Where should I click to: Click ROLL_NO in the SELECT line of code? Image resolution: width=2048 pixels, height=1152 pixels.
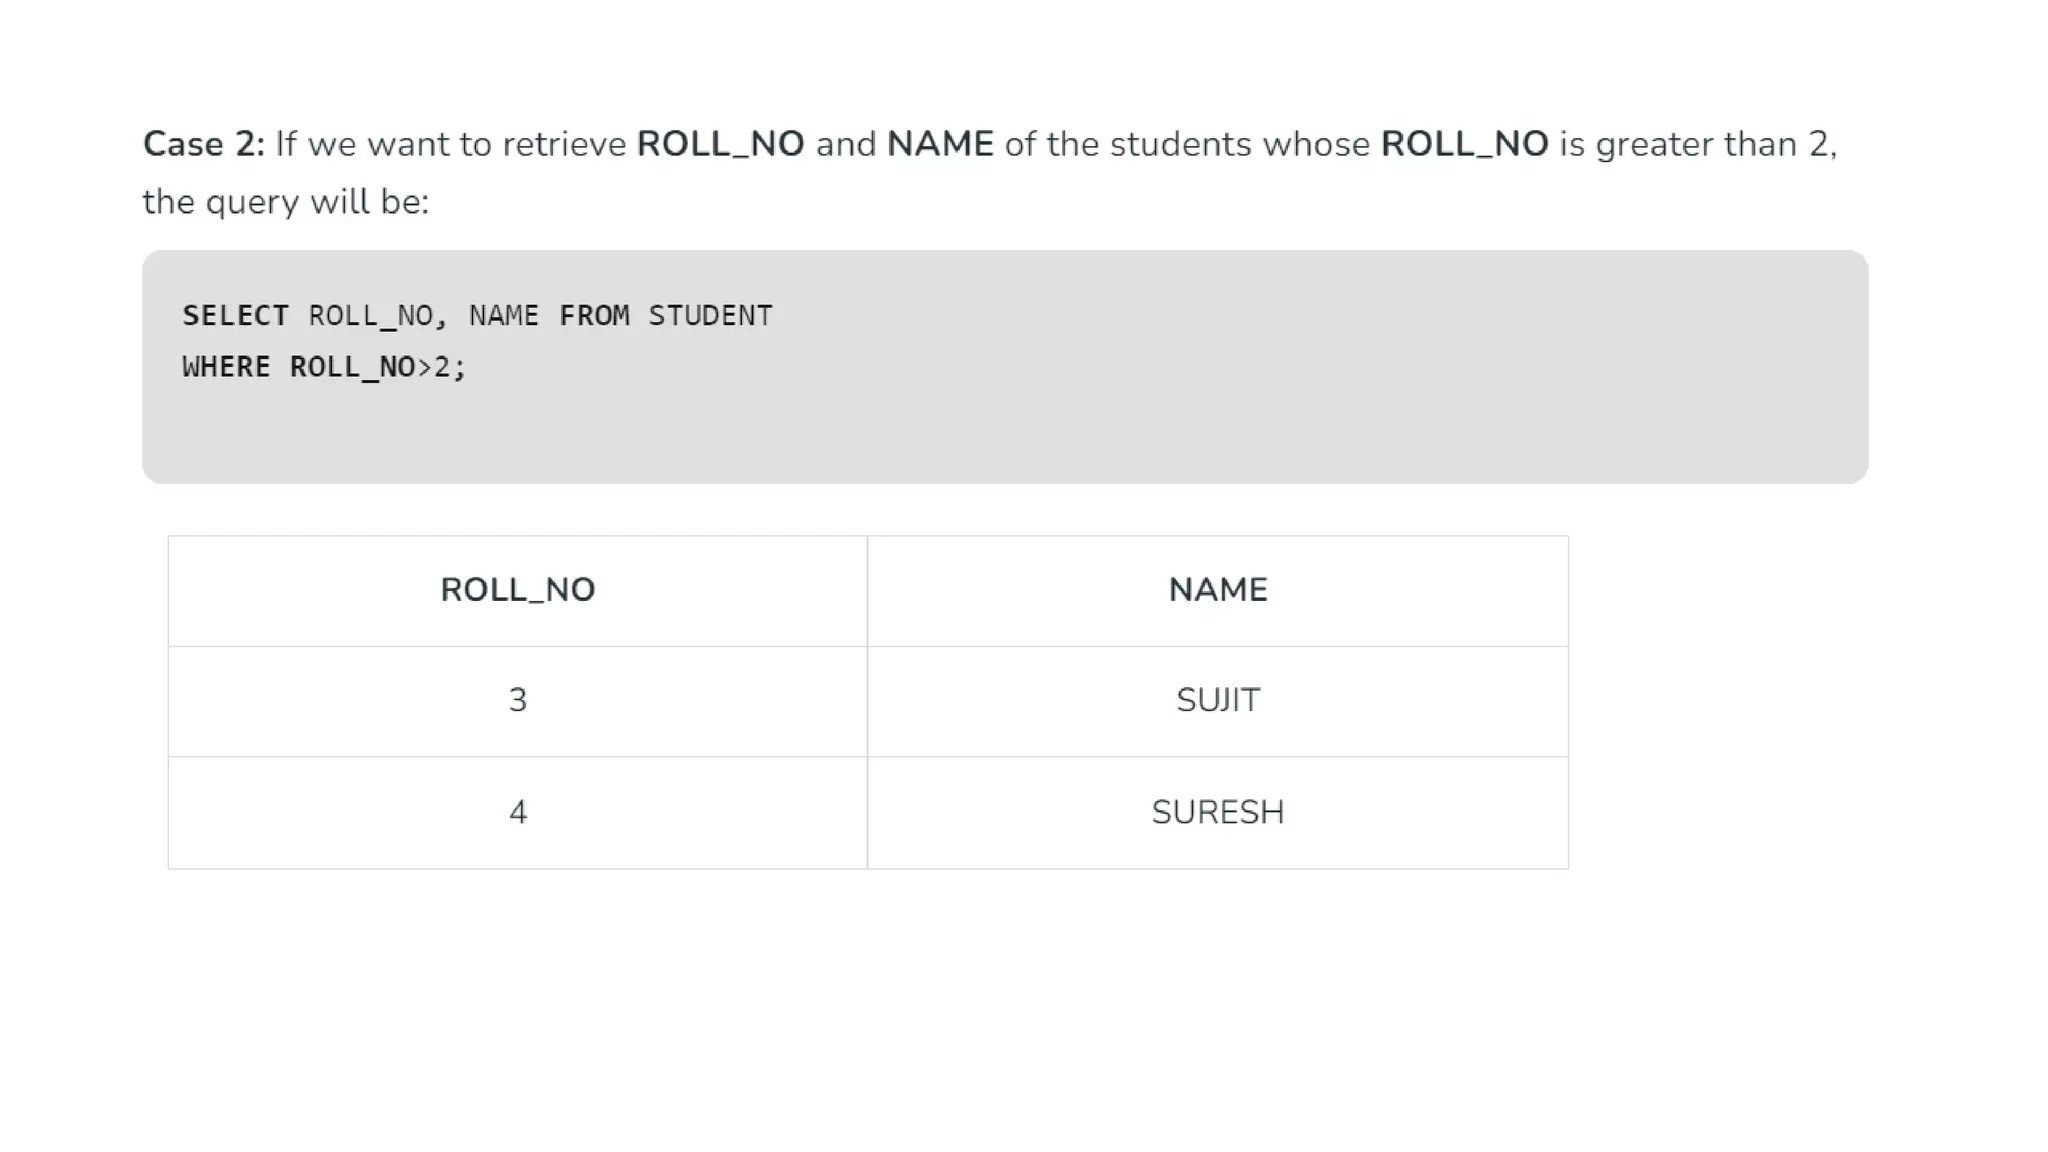point(370,316)
